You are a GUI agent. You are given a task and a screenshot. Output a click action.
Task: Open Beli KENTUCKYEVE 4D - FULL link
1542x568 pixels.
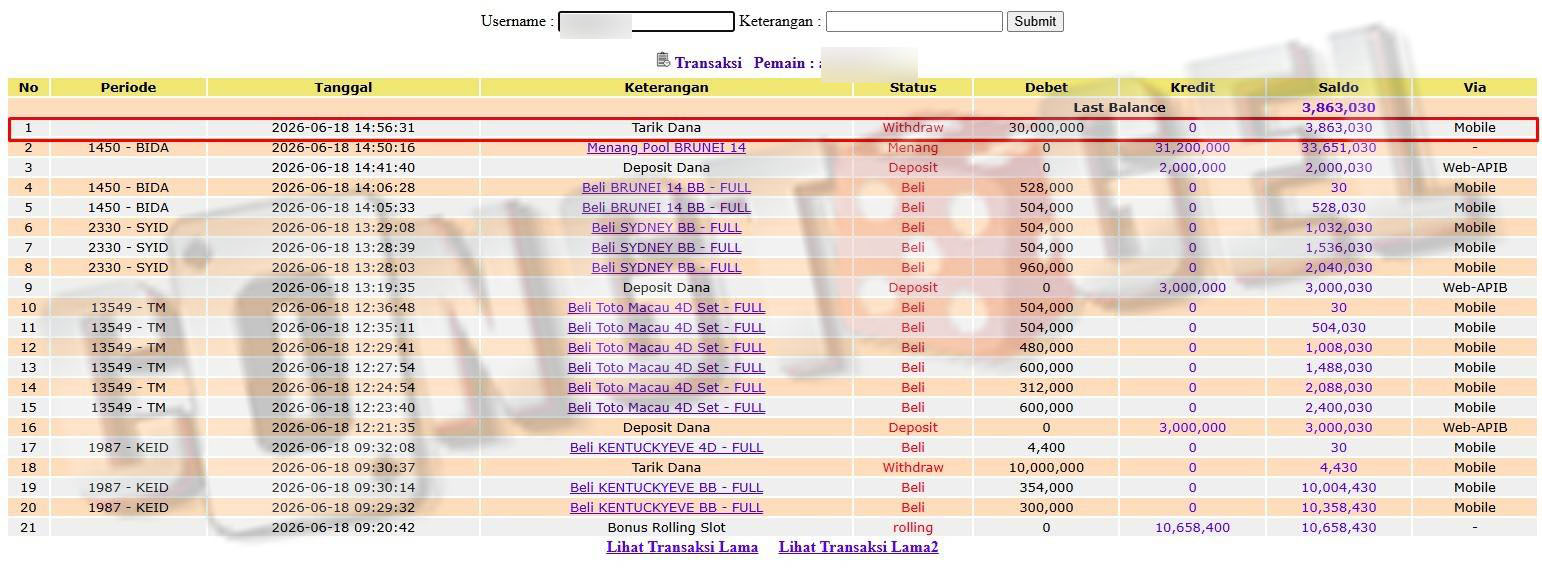point(666,447)
